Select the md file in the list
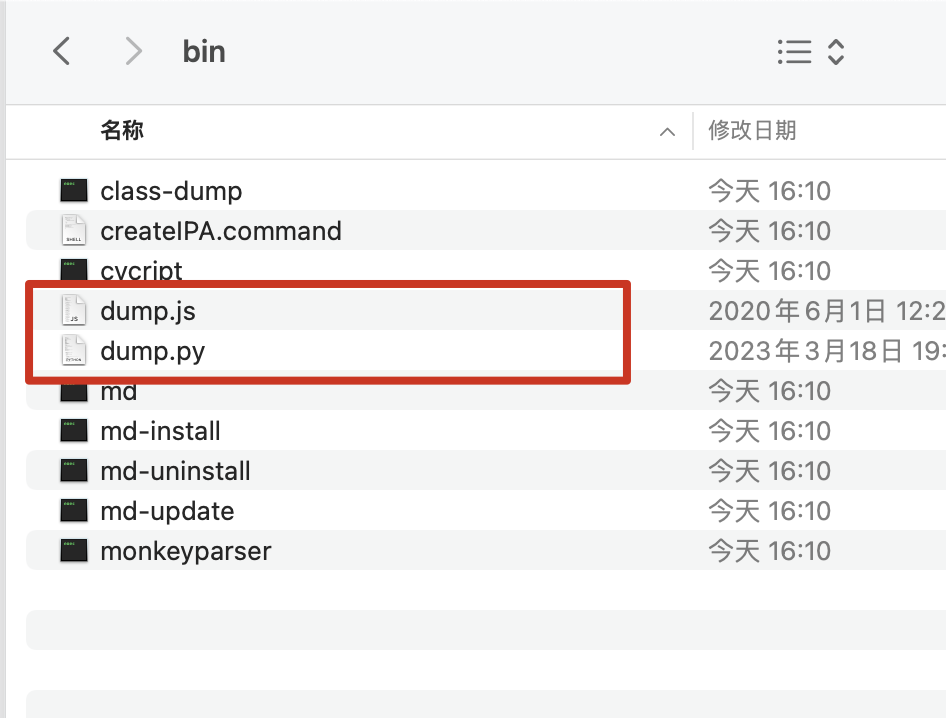Viewport: 946px width, 718px height. pyautogui.click(x=117, y=391)
